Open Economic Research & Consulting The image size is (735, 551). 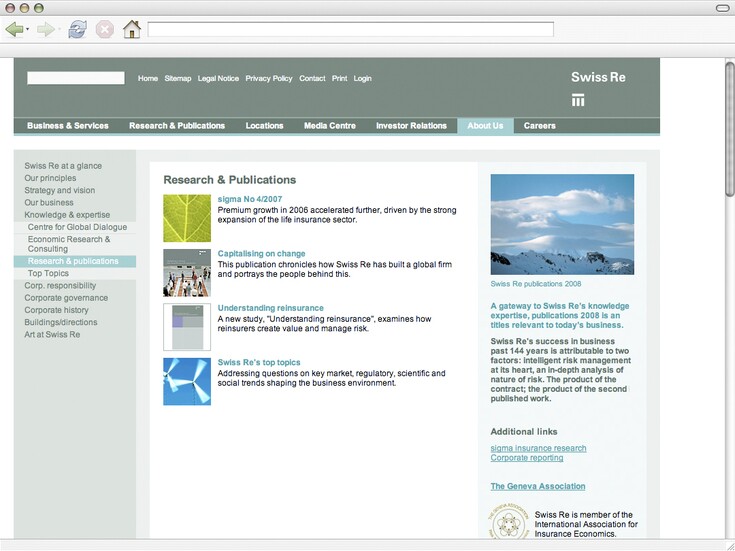(x=69, y=244)
